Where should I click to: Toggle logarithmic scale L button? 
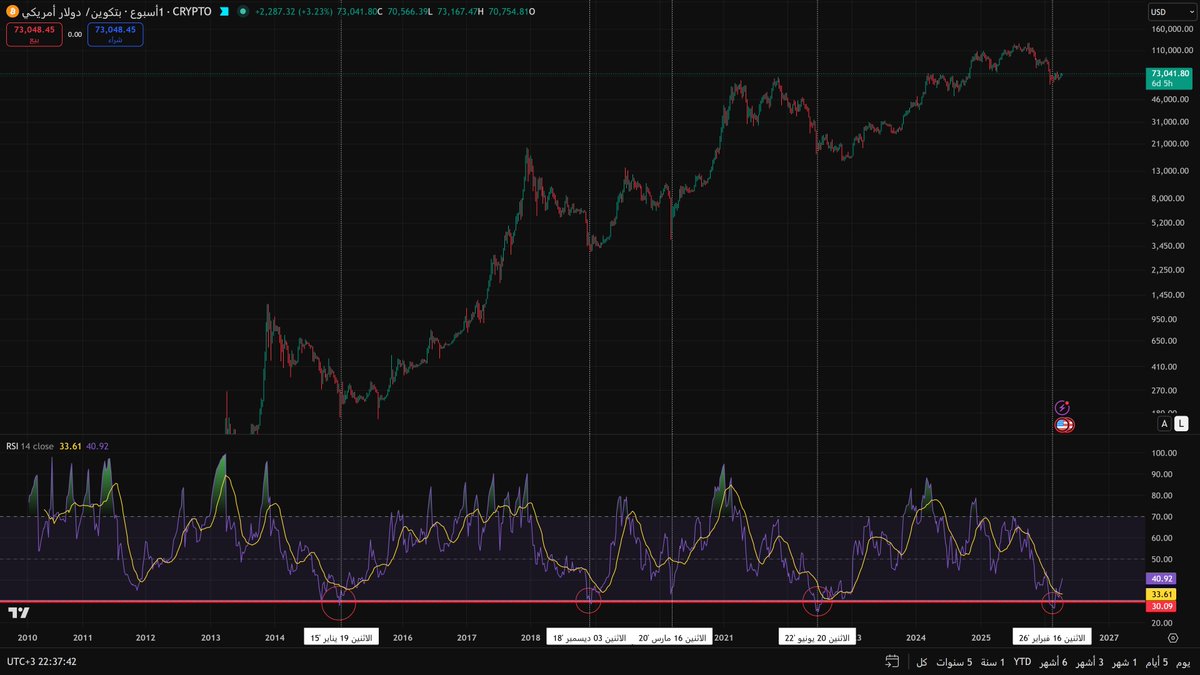(x=1181, y=424)
